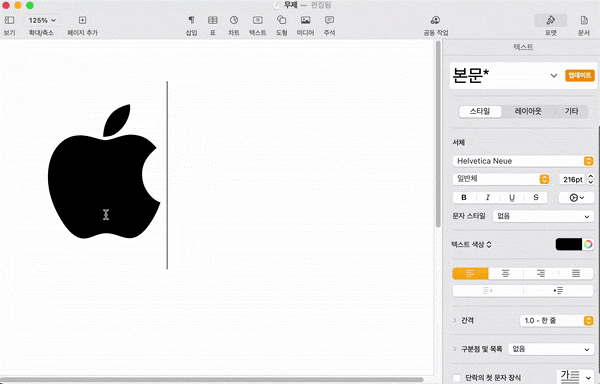Click the document title 무제
This screenshot has width=600, height=384.
[x=290, y=5]
